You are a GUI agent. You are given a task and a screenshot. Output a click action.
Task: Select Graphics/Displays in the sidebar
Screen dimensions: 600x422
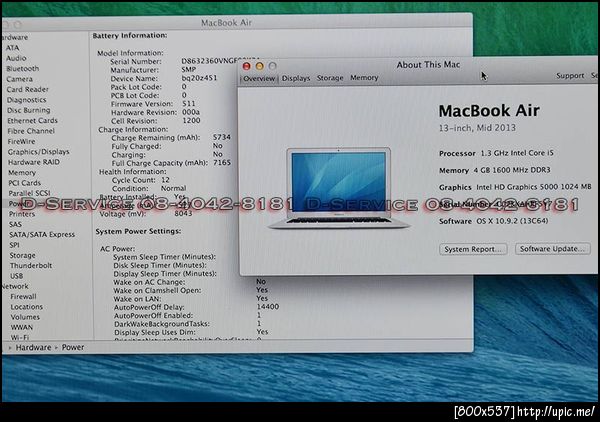39,152
